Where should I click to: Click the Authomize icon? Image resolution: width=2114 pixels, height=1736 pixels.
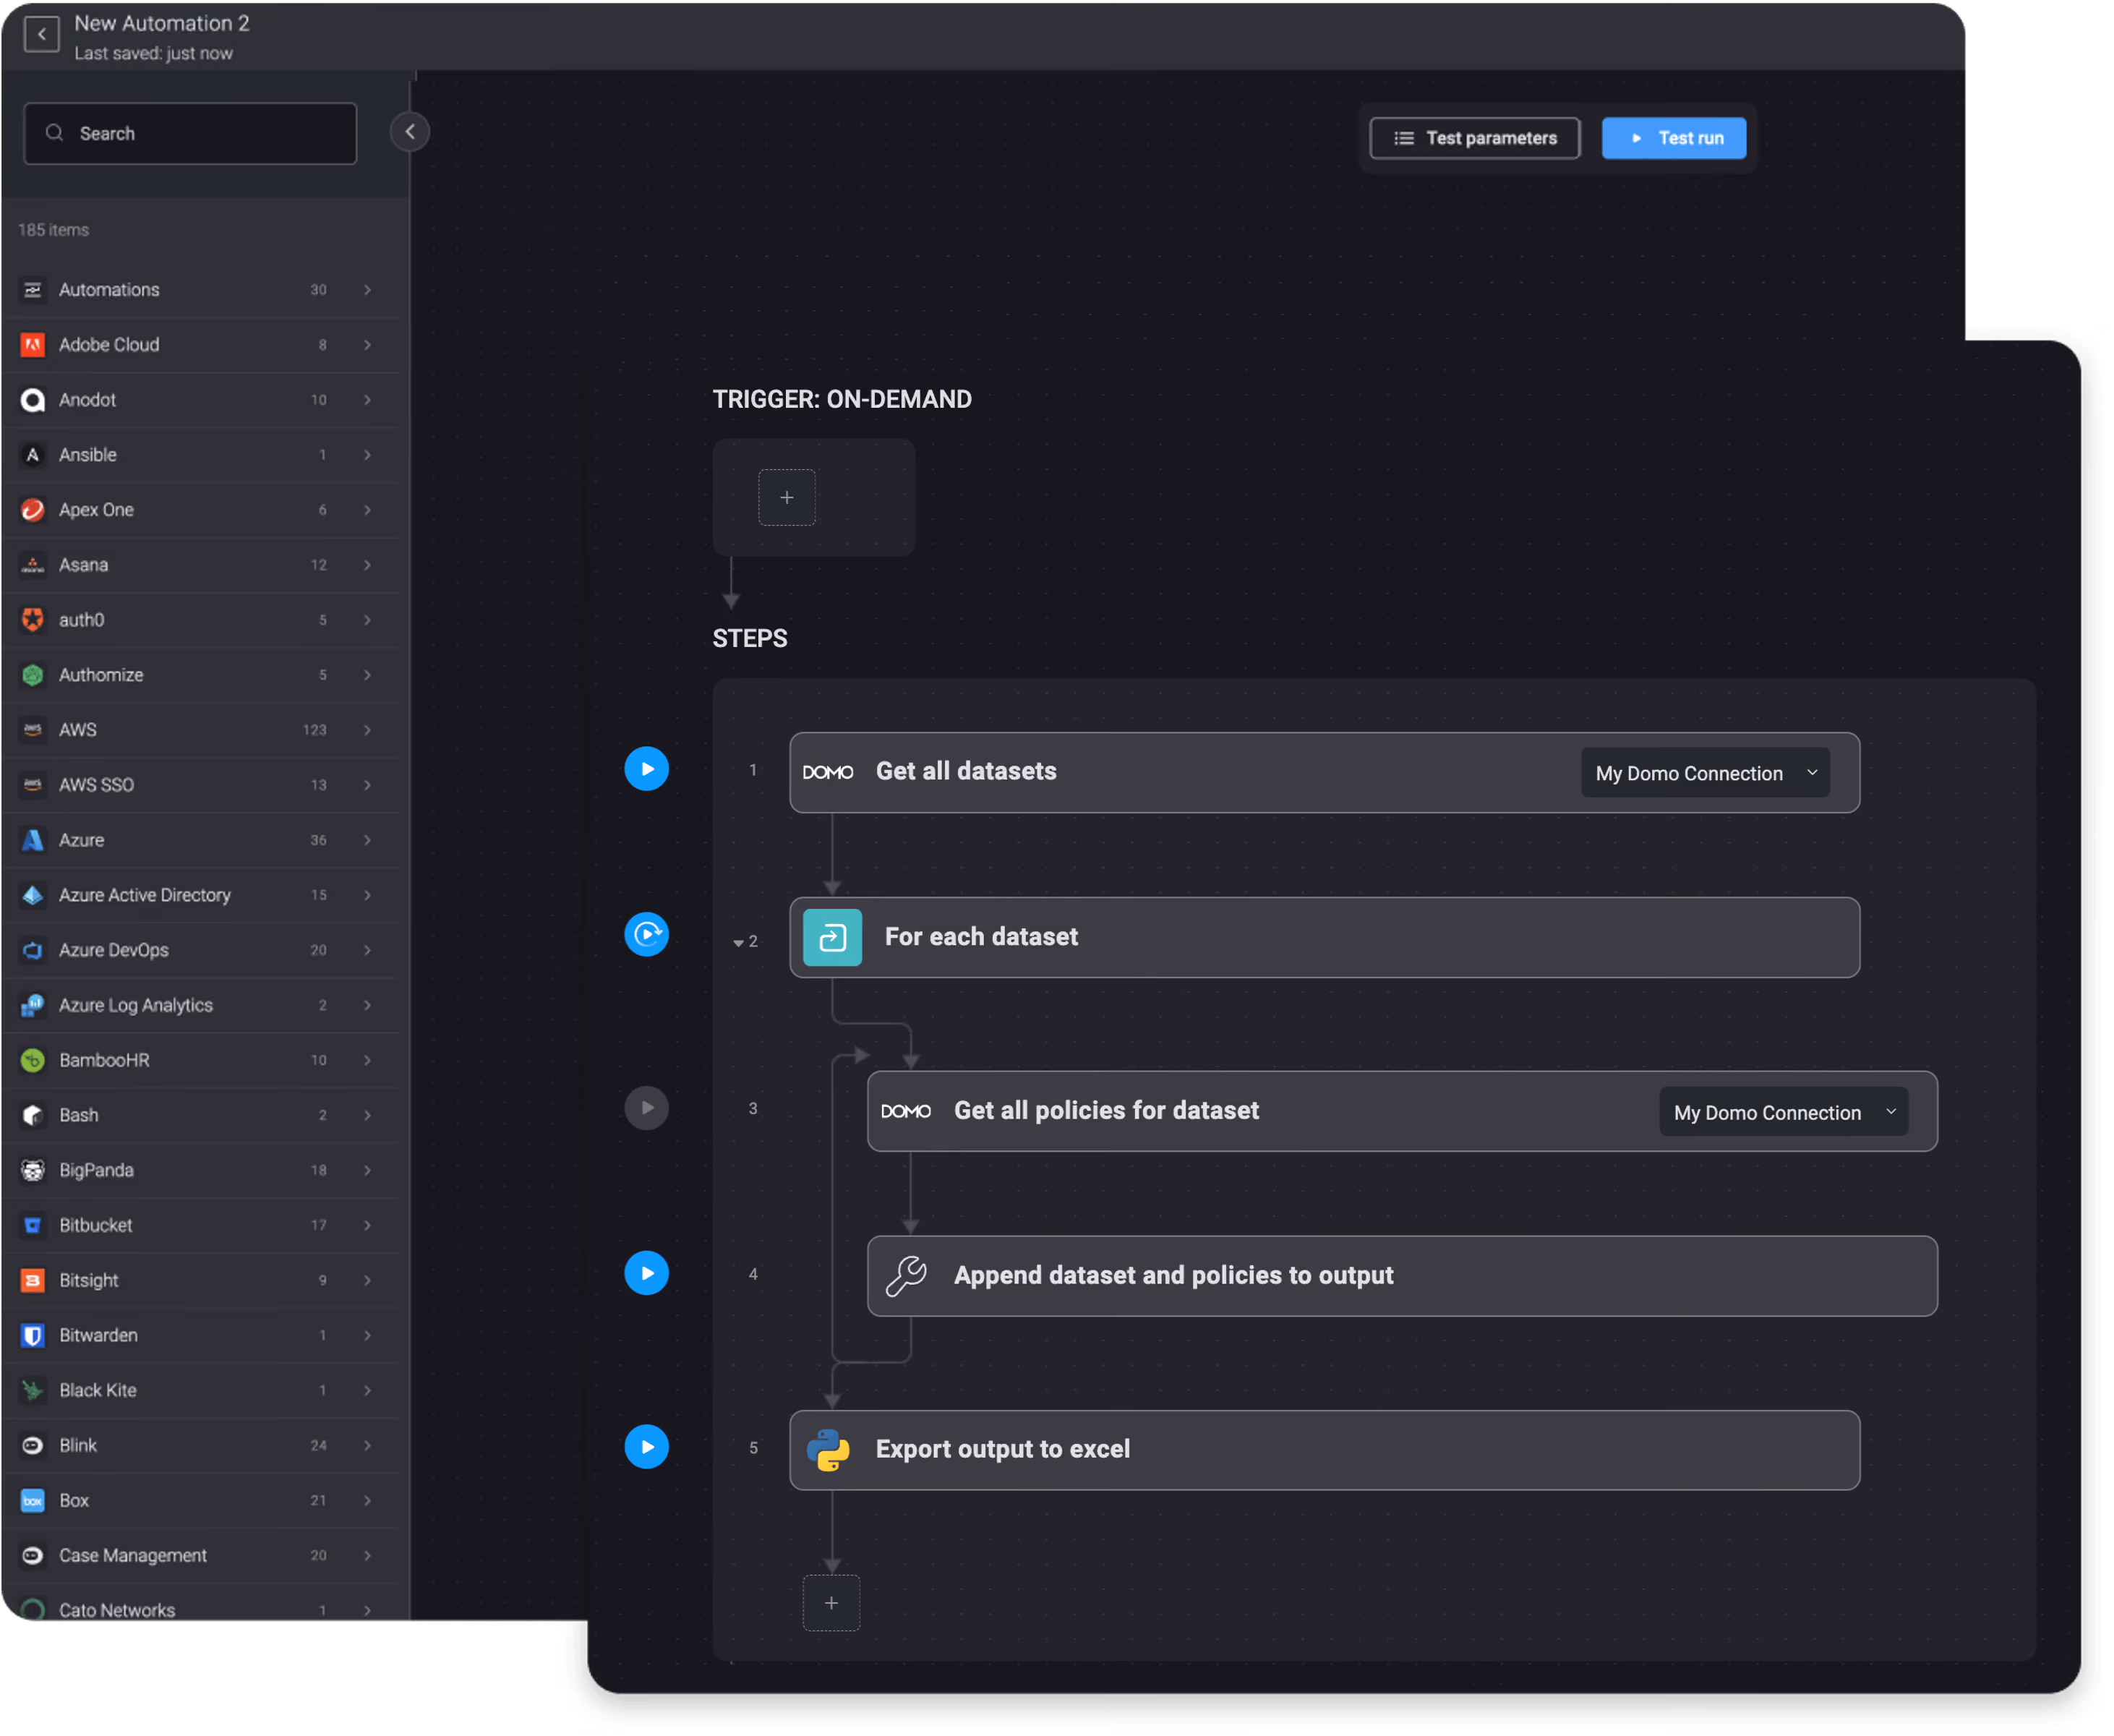(x=33, y=675)
